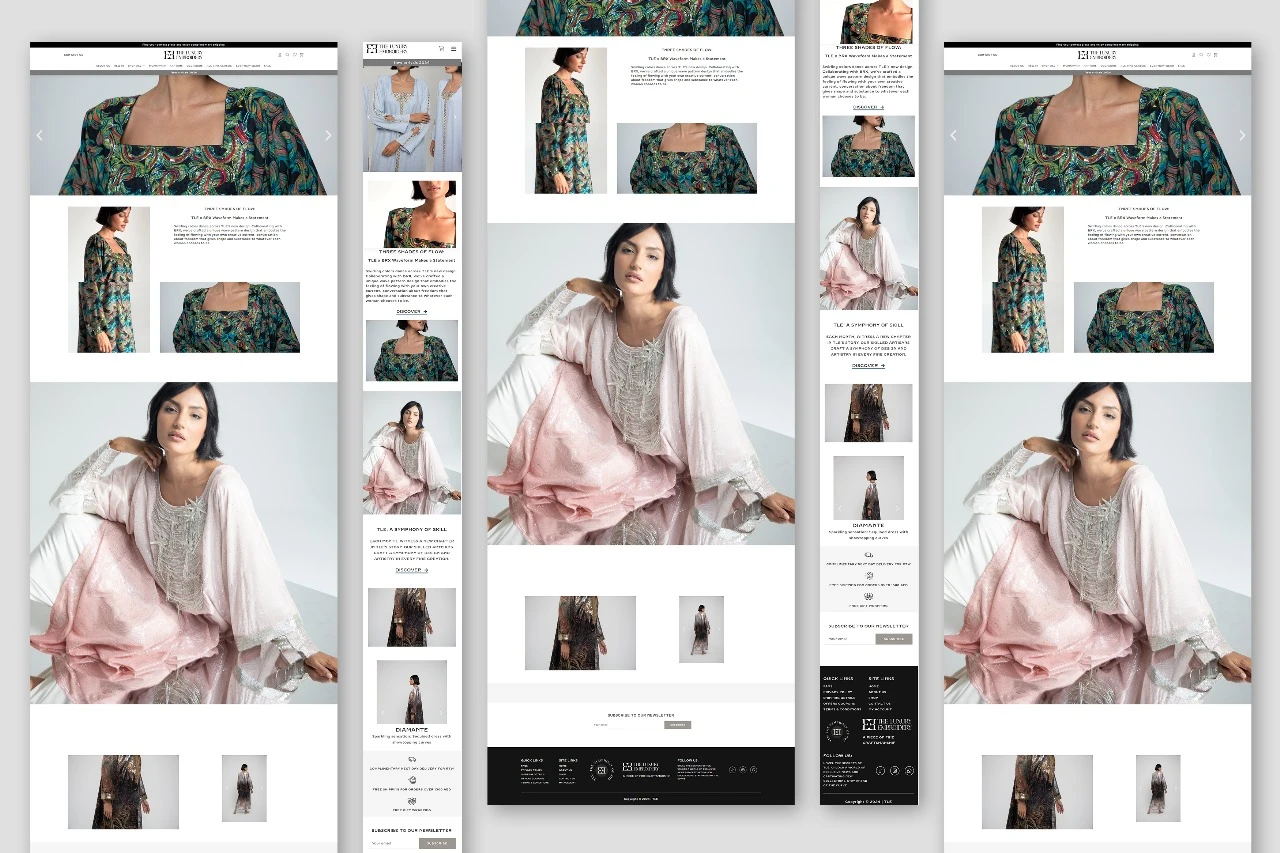Open Terms & Conditions in the mobile footer quick links
The width and height of the screenshot is (1280, 853).
[x=842, y=709]
